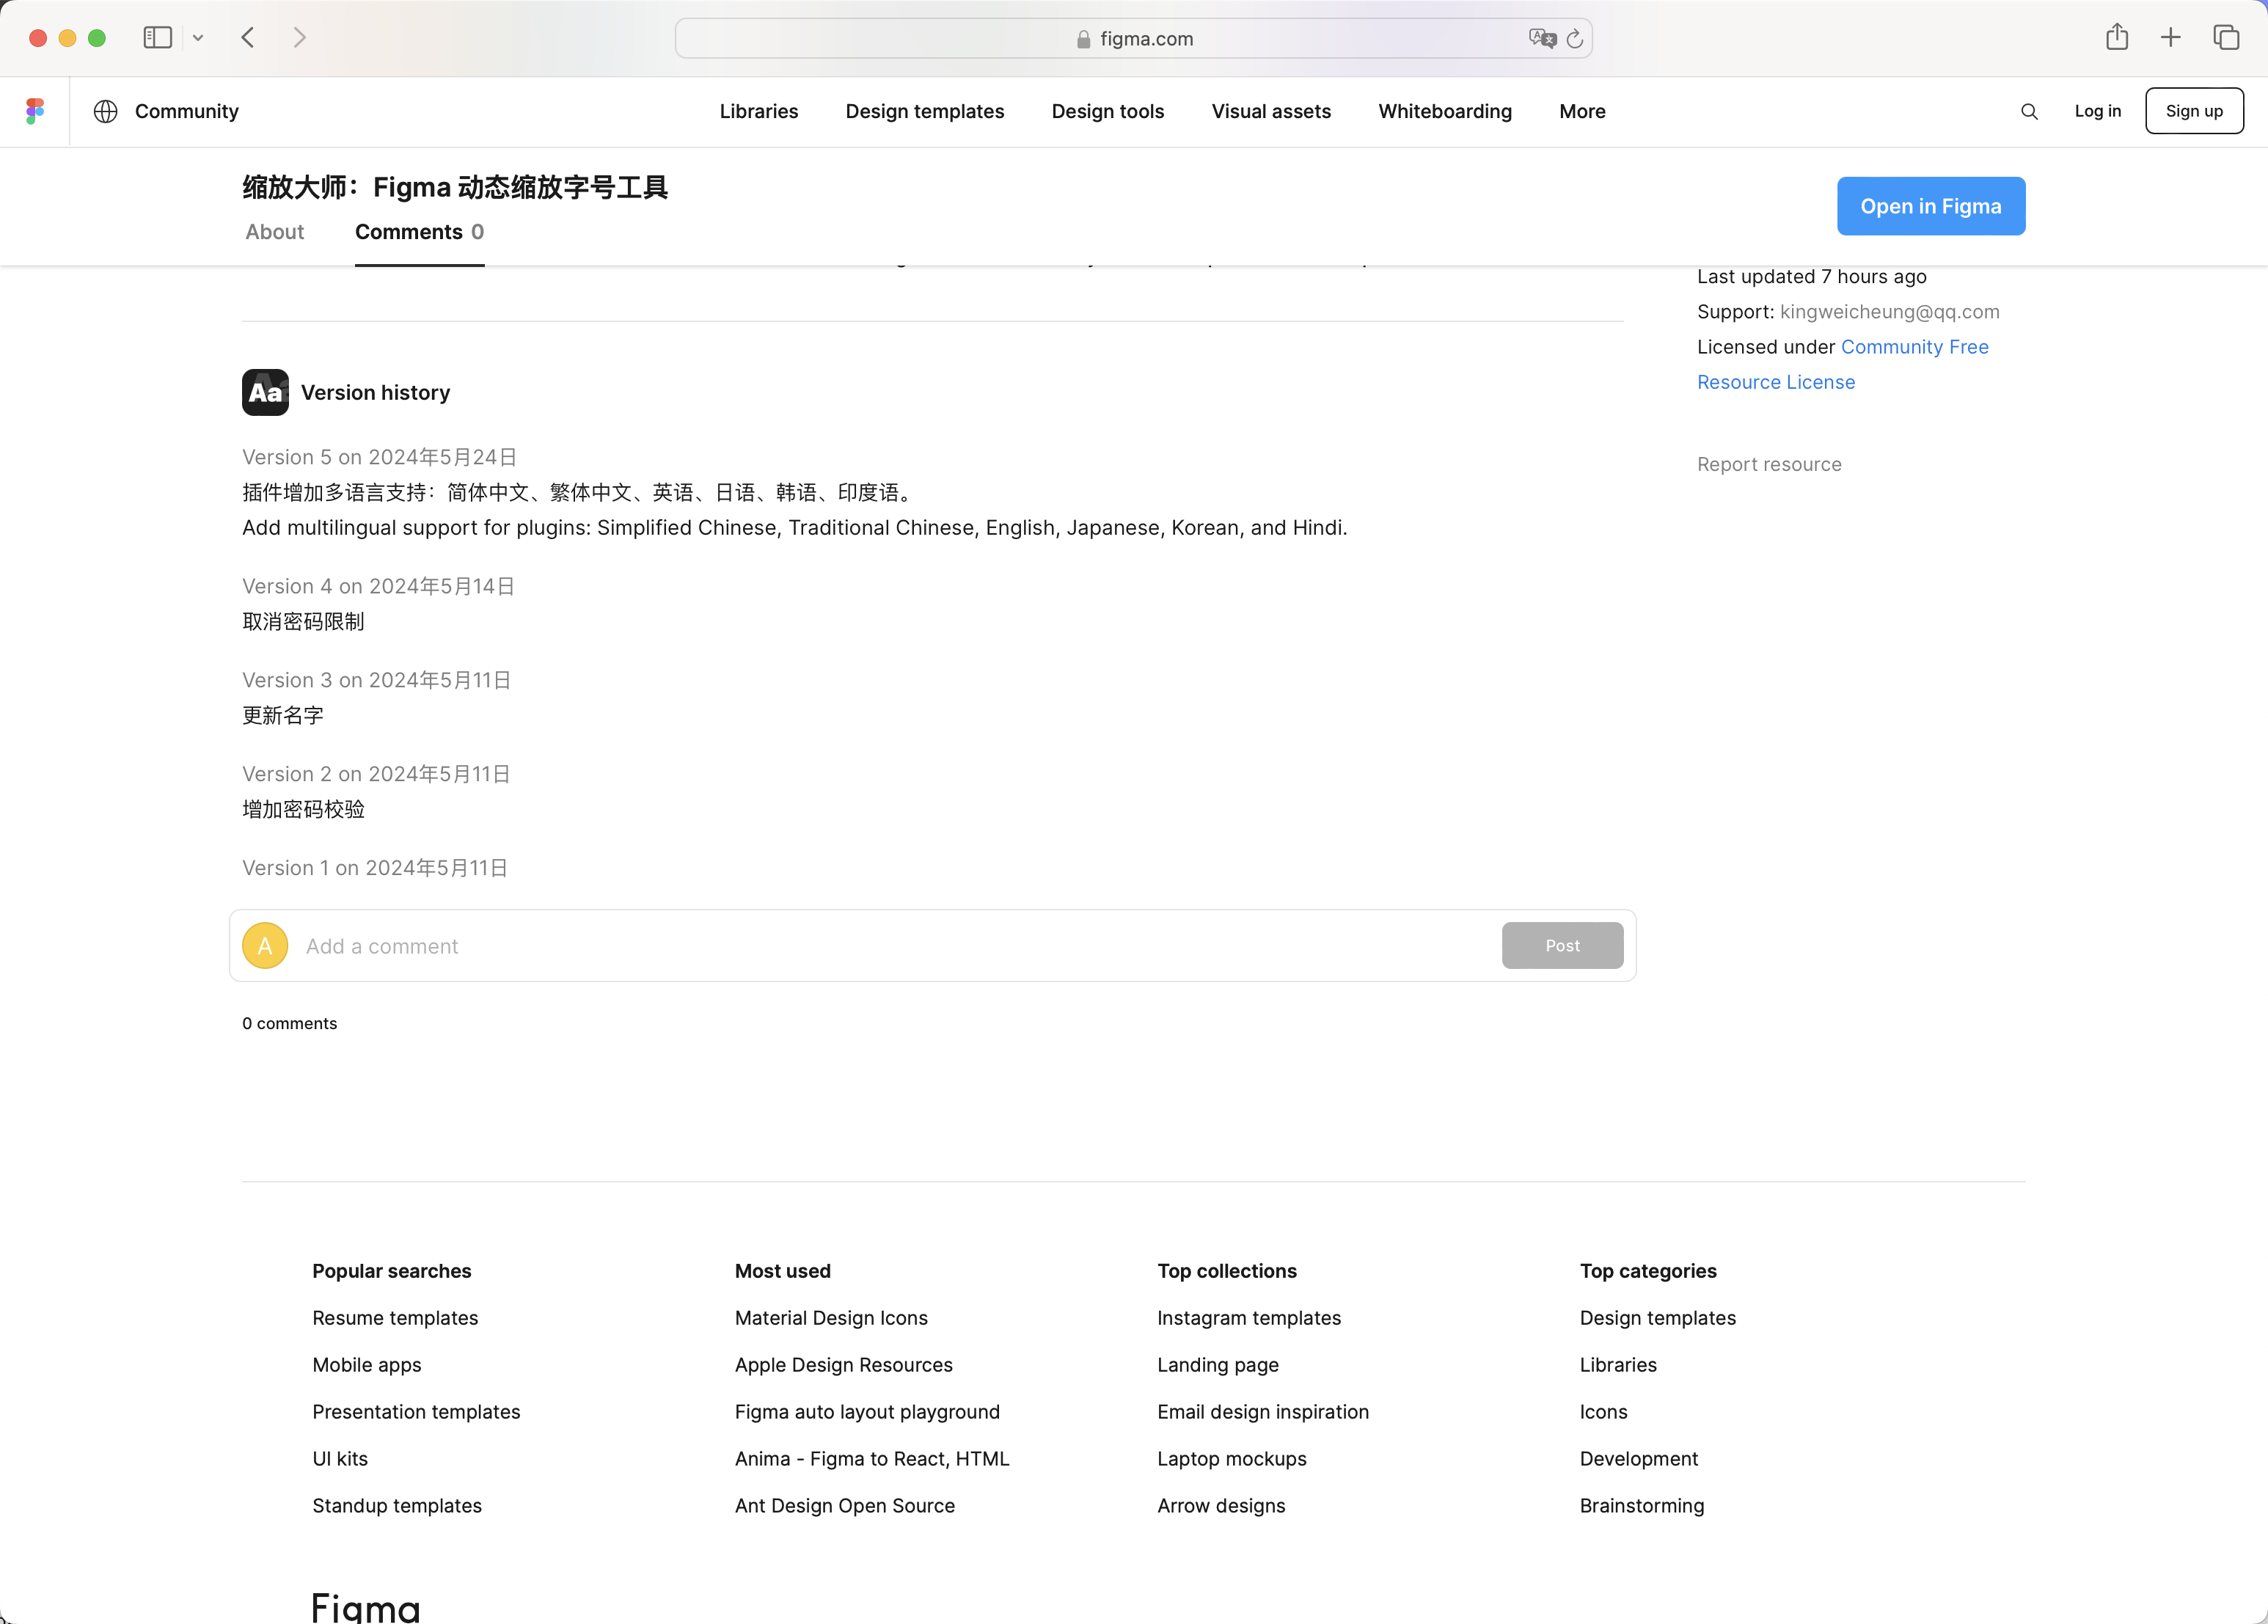The image size is (2268, 1624).
Task: Switch to the About tab
Action: point(275,232)
